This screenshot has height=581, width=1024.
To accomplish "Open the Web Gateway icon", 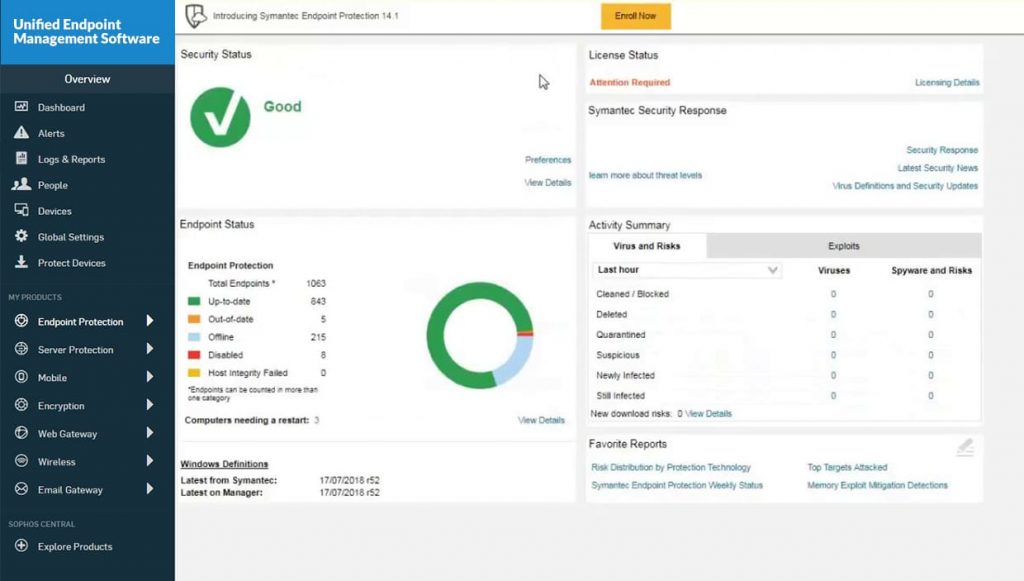I will tap(22, 433).
